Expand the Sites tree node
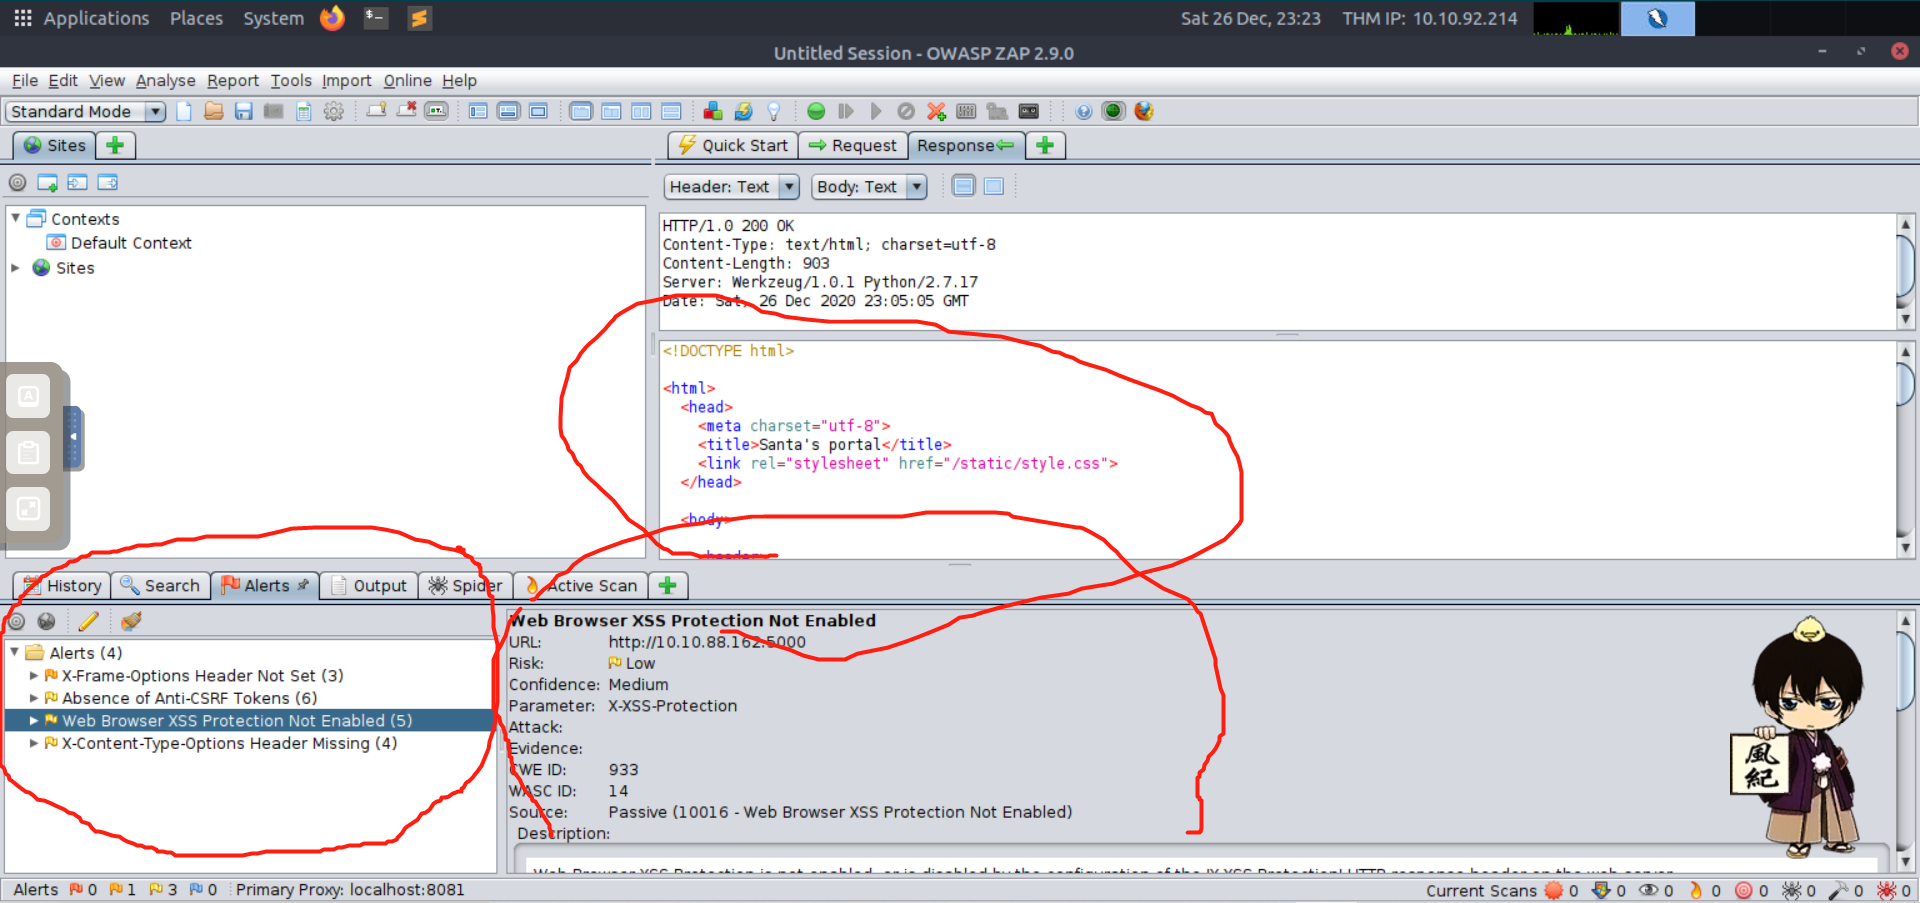Image resolution: width=1920 pixels, height=903 pixels. coord(16,268)
